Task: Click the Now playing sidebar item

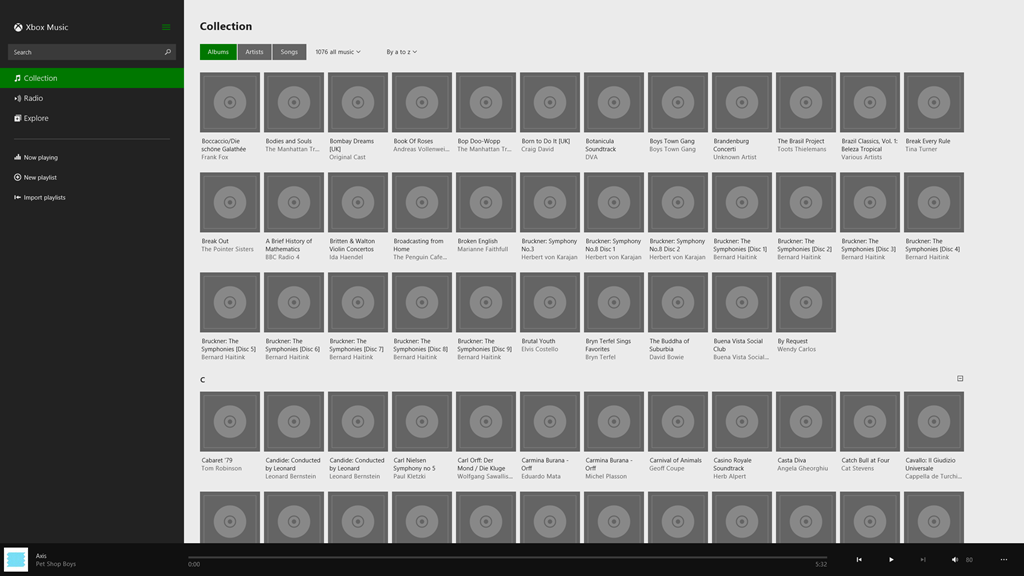Action: (x=40, y=157)
